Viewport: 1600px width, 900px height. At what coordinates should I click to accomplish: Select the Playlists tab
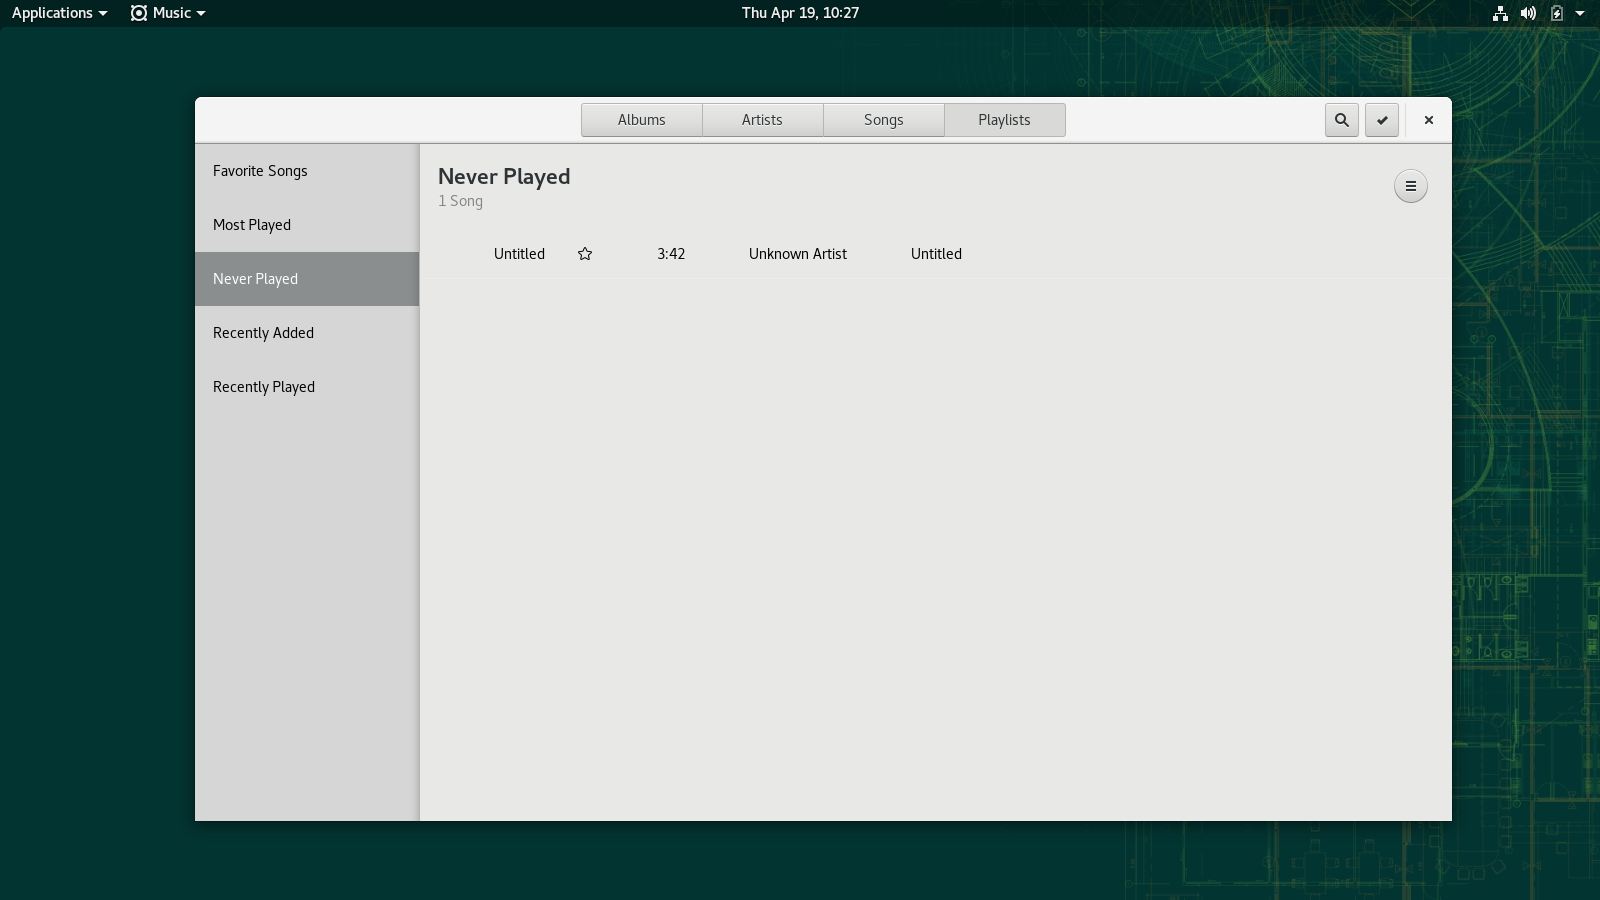(1004, 120)
